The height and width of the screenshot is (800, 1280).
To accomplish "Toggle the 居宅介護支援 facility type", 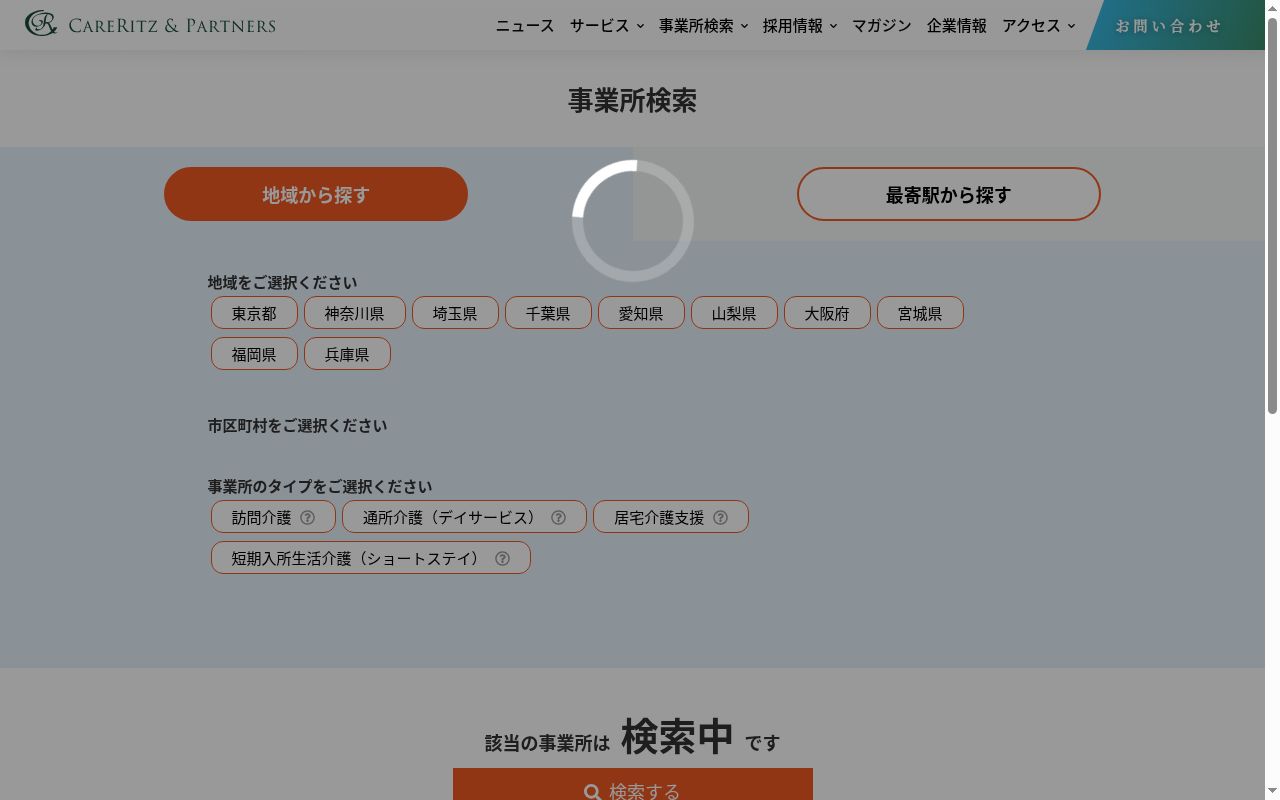I will tap(671, 517).
